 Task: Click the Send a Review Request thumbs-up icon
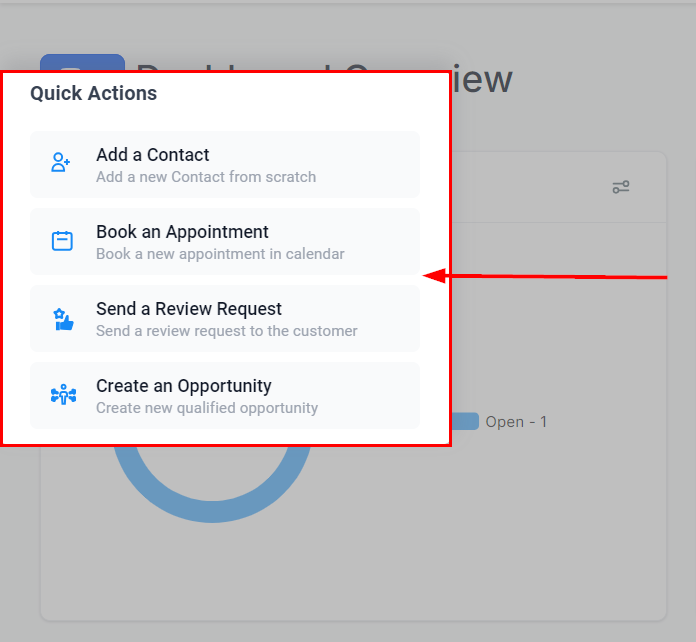[63, 319]
